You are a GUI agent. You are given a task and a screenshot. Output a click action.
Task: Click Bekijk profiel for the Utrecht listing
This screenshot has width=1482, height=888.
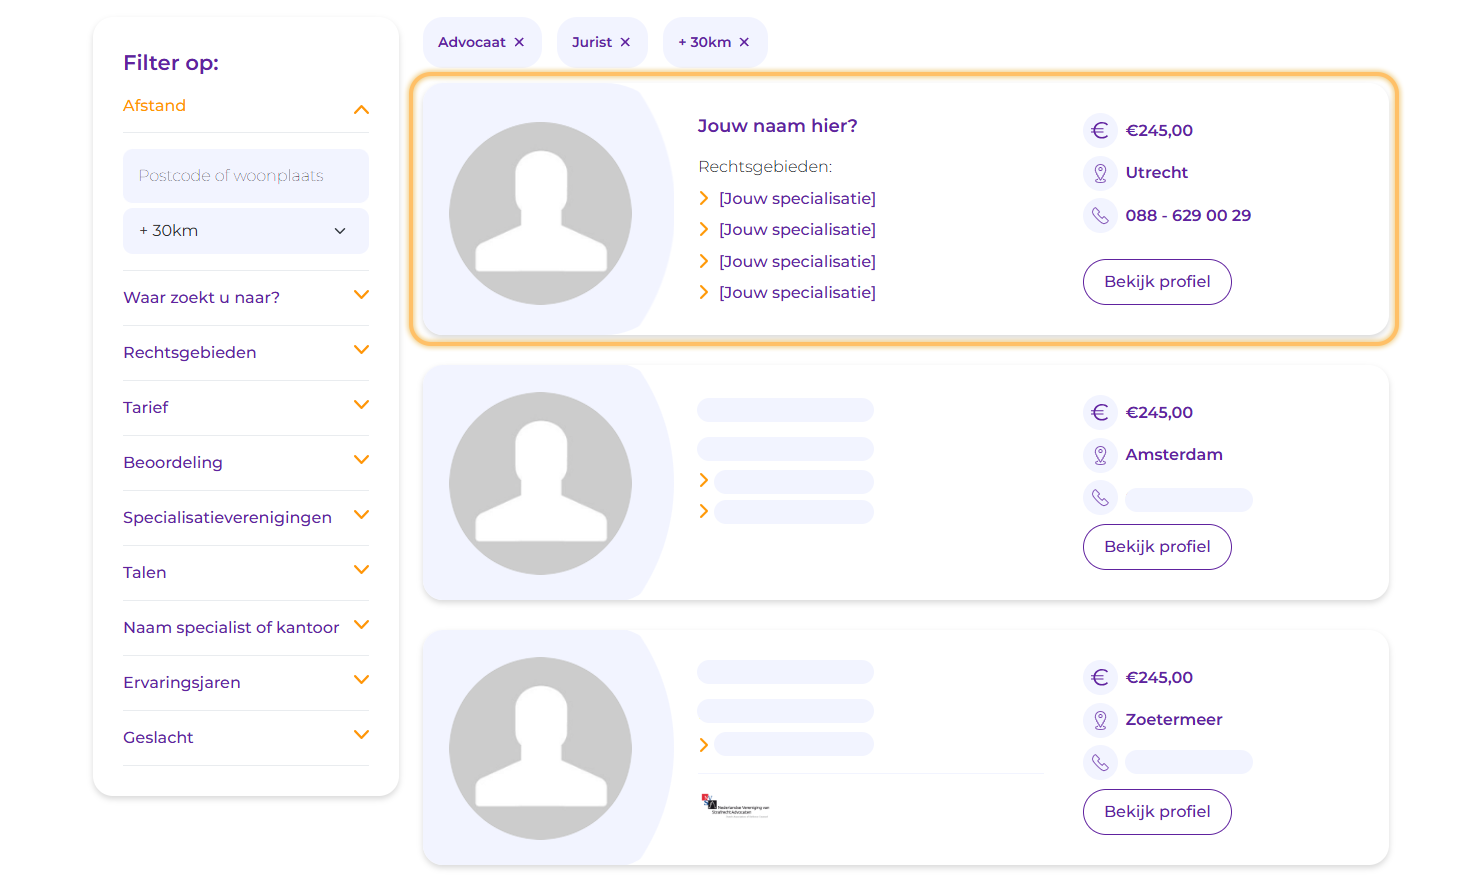[1156, 282]
